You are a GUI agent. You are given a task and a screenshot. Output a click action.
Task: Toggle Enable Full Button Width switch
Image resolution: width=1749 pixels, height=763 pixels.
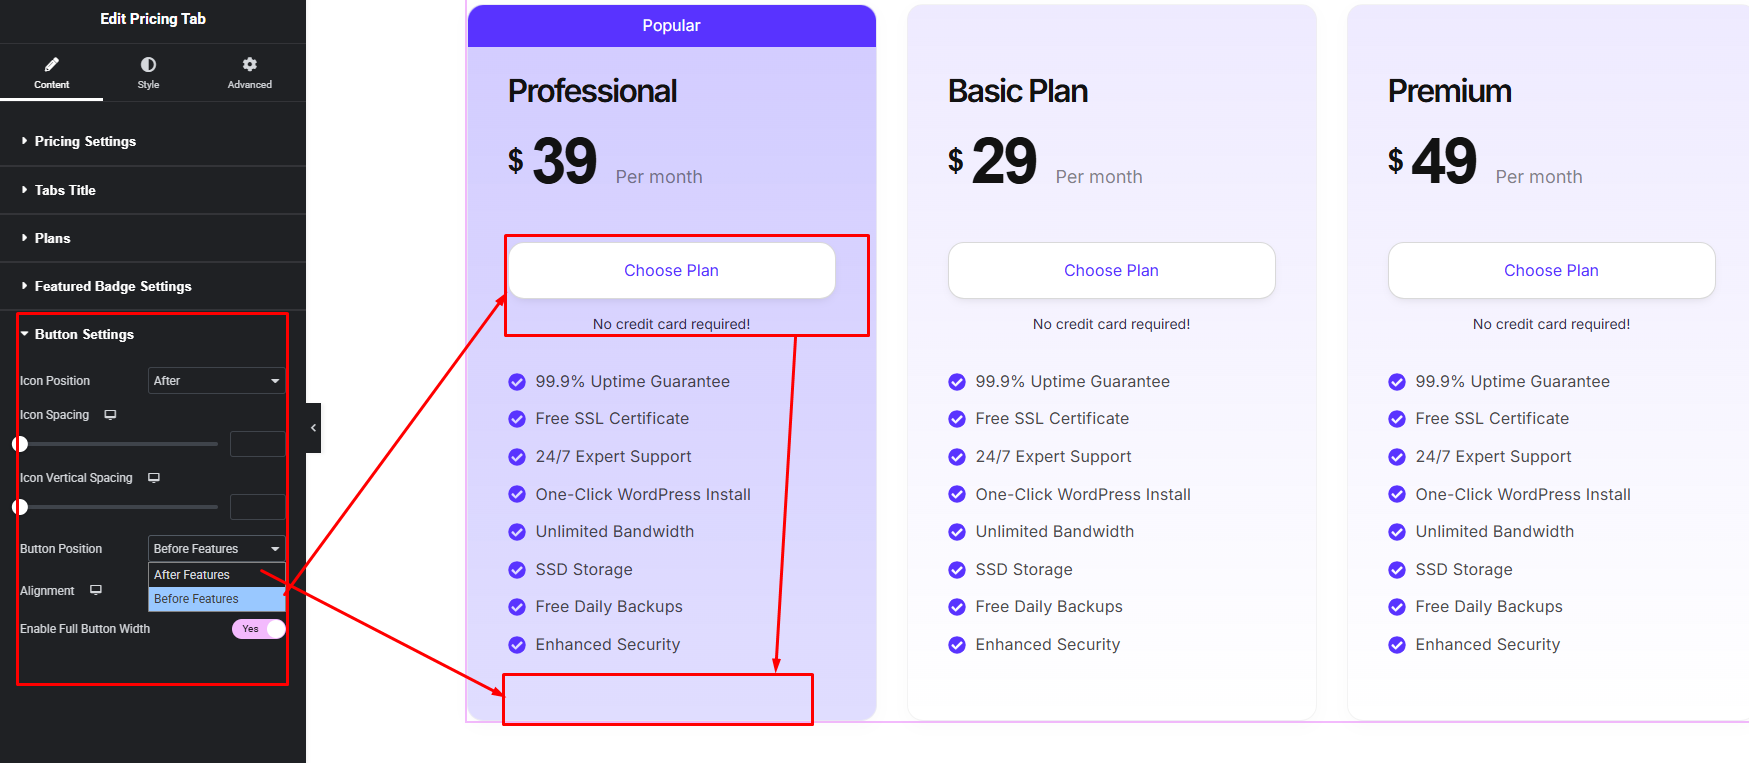tap(259, 629)
